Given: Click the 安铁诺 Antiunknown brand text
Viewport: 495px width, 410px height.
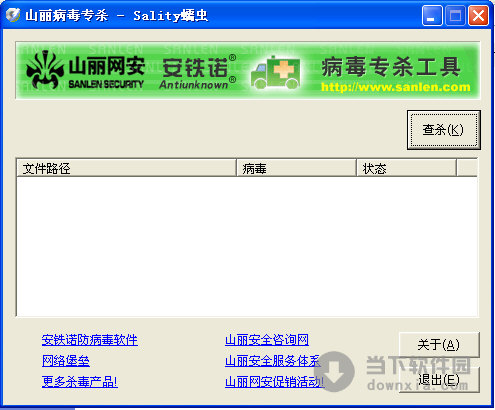Looking at the screenshot, I should click(x=198, y=72).
